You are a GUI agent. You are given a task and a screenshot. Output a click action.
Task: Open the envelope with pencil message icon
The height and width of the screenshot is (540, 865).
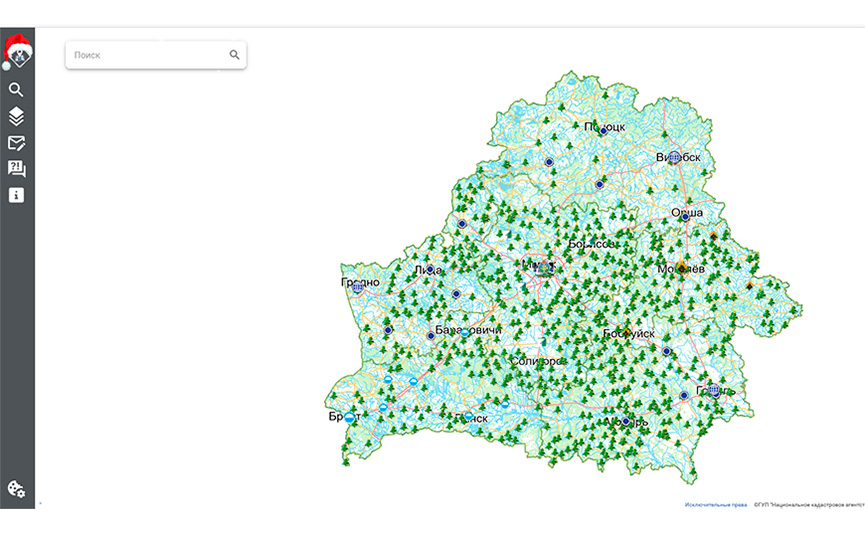click(16, 143)
